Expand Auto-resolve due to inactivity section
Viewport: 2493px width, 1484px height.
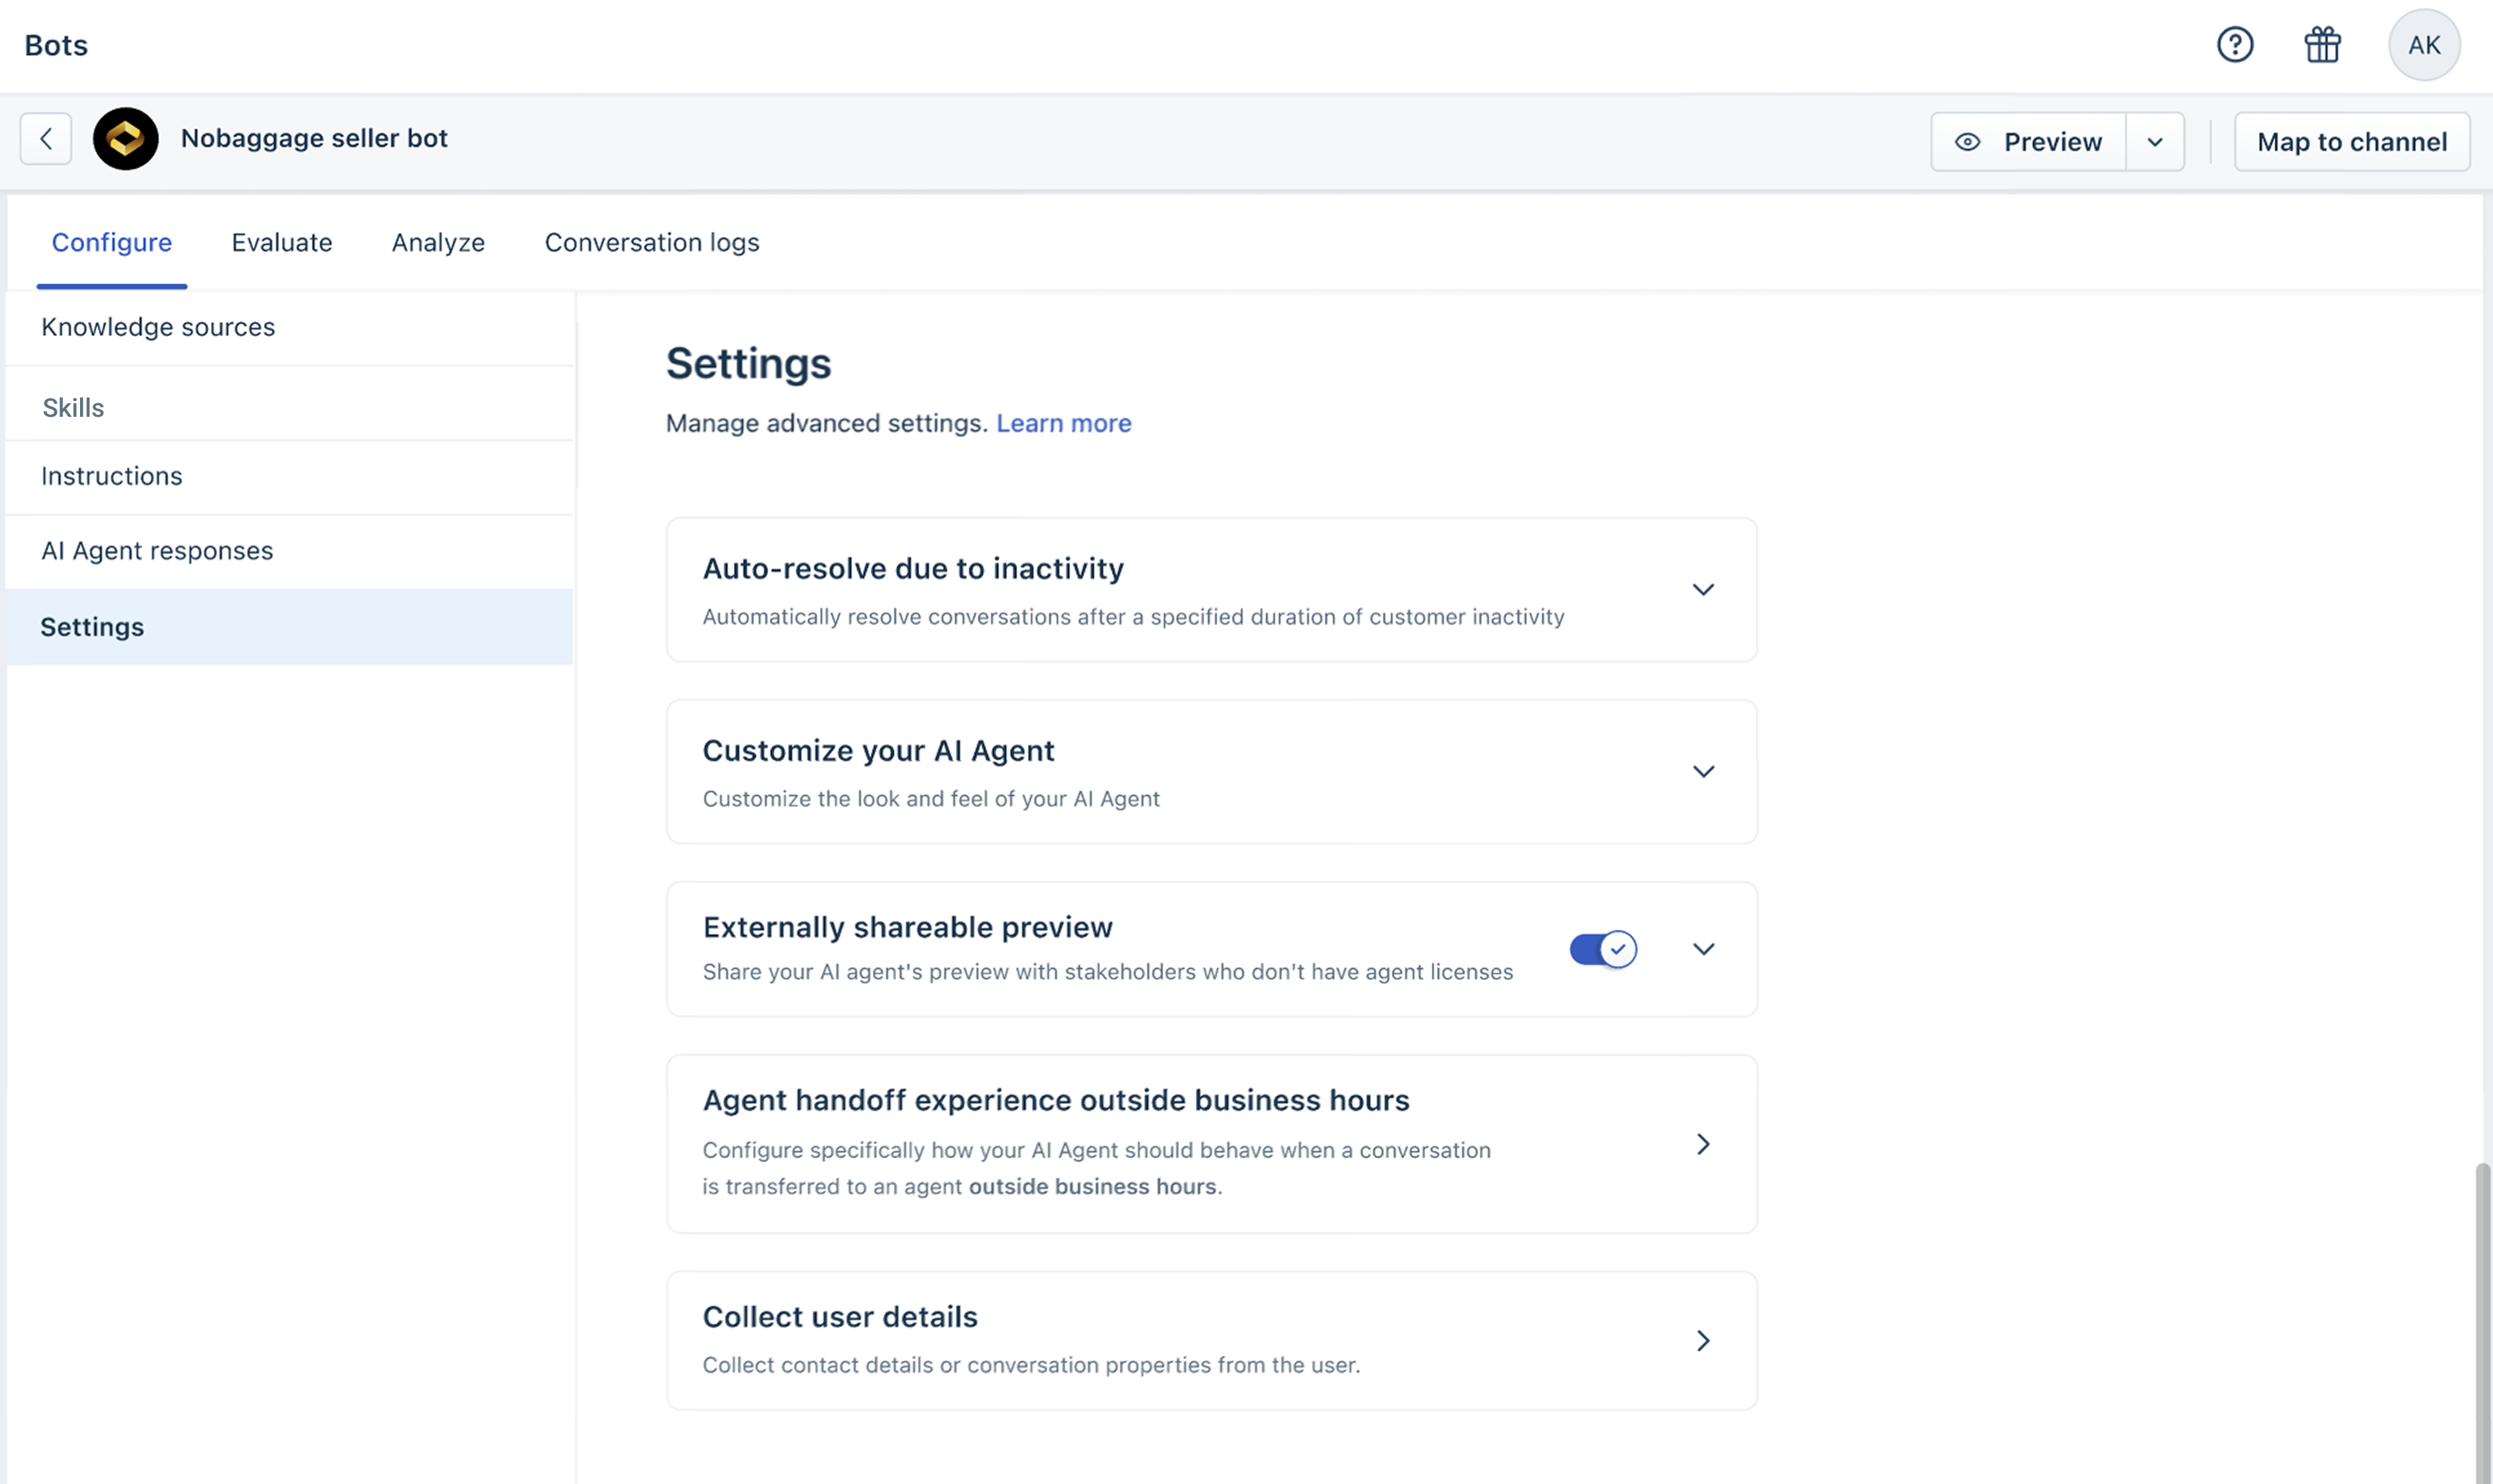click(x=1703, y=589)
